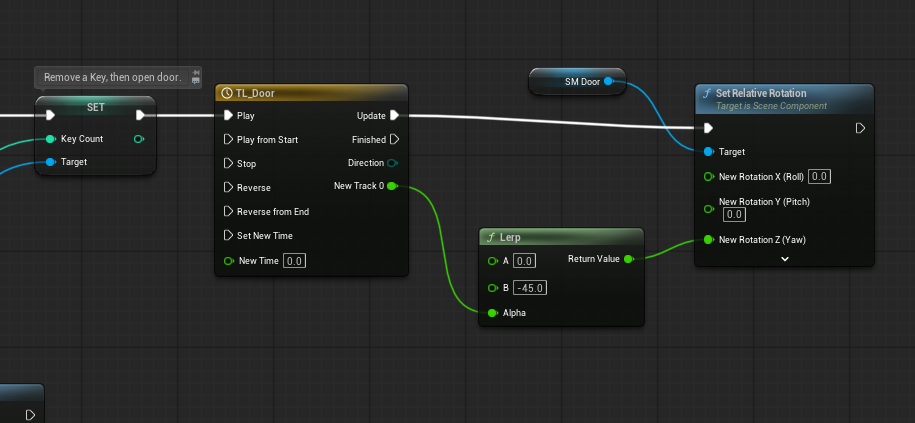This screenshot has height=423, width=915.
Task: Click the Direction output pin on TL_Door
Action: (x=393, y=163)
